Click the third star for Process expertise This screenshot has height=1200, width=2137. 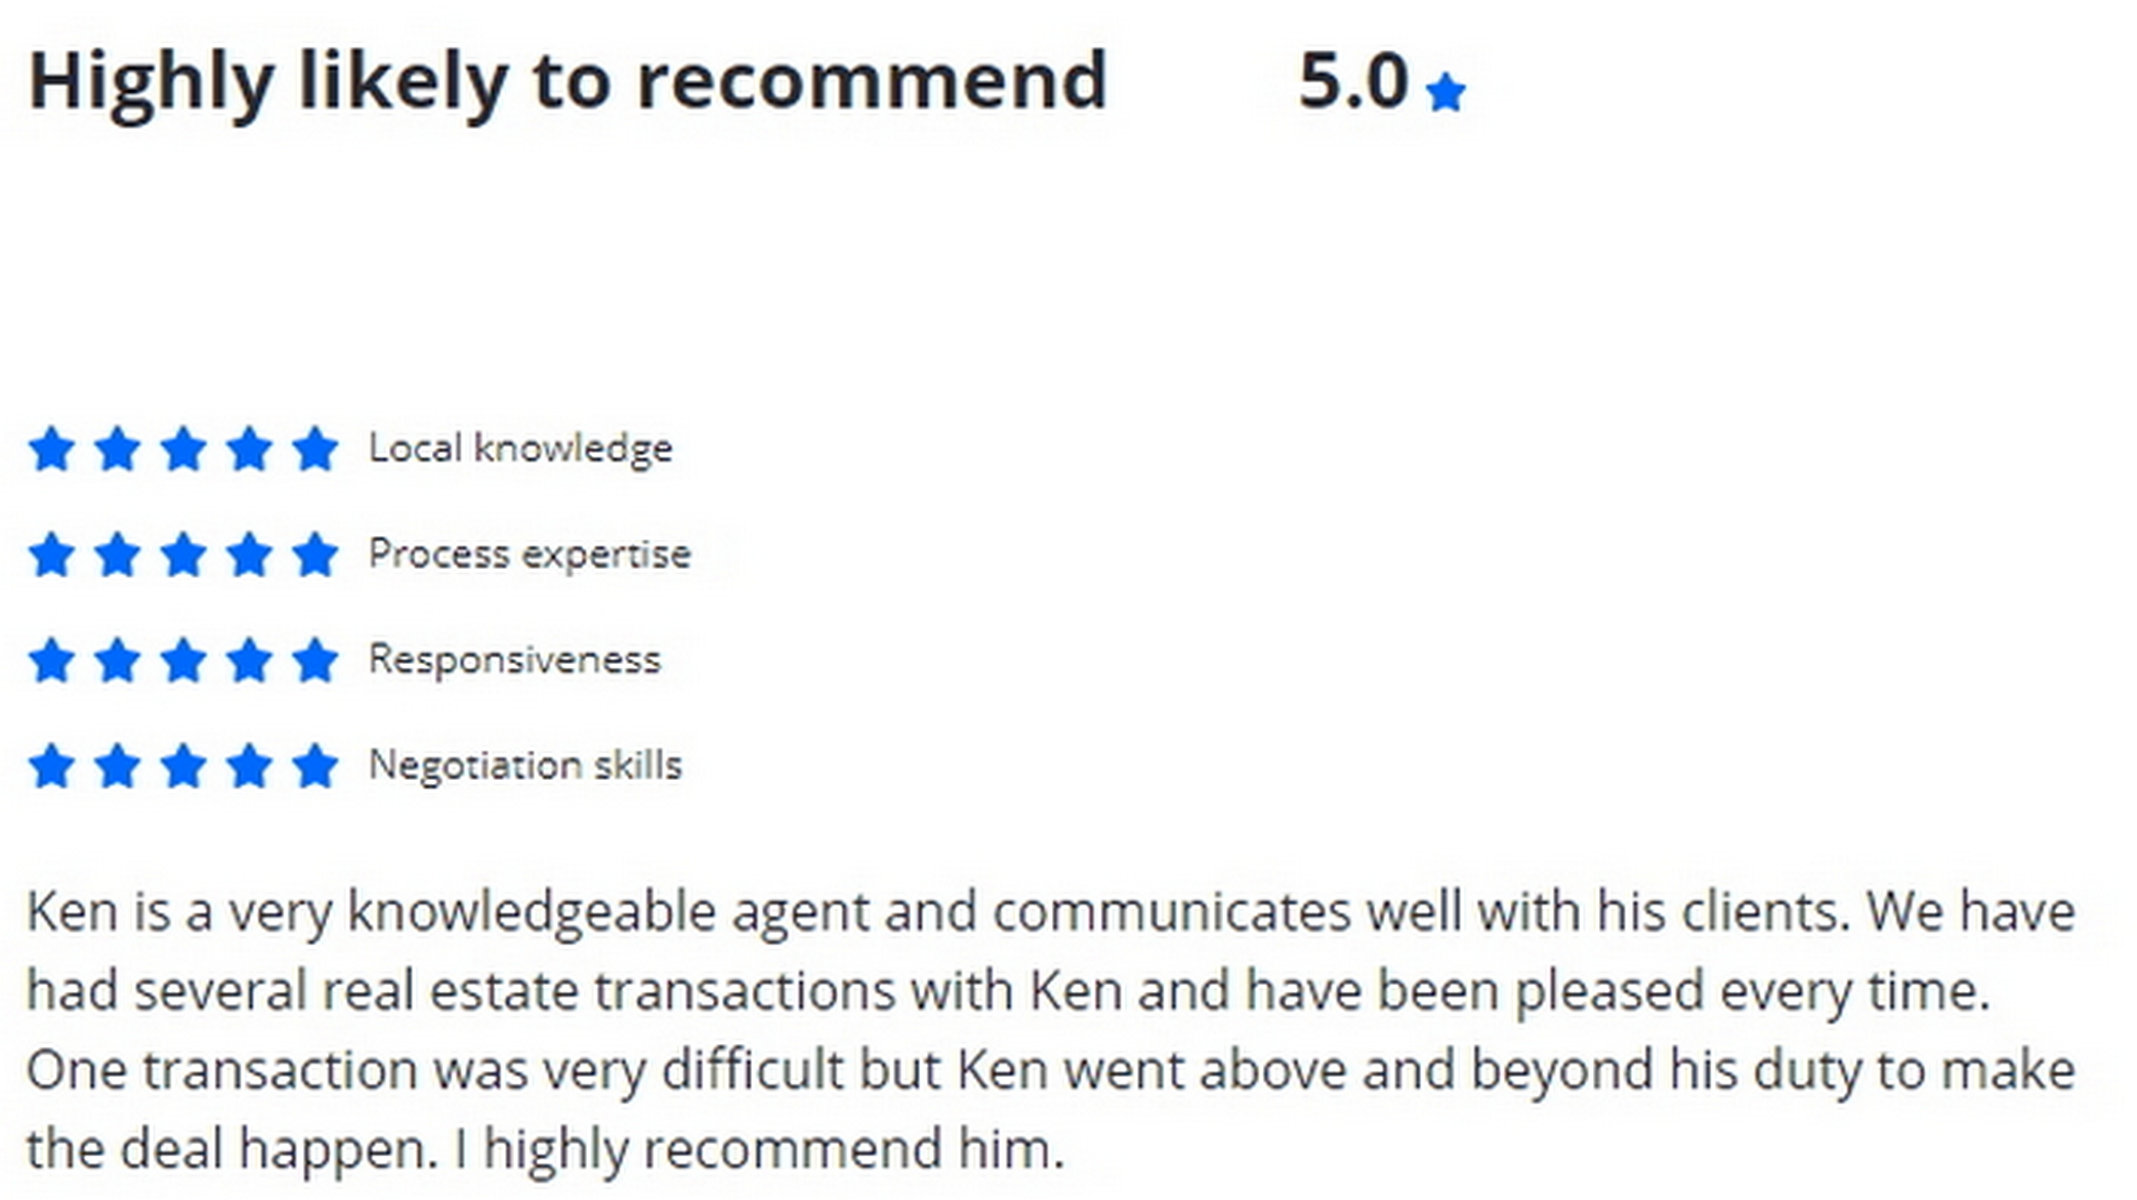click(x=184, y=555)
